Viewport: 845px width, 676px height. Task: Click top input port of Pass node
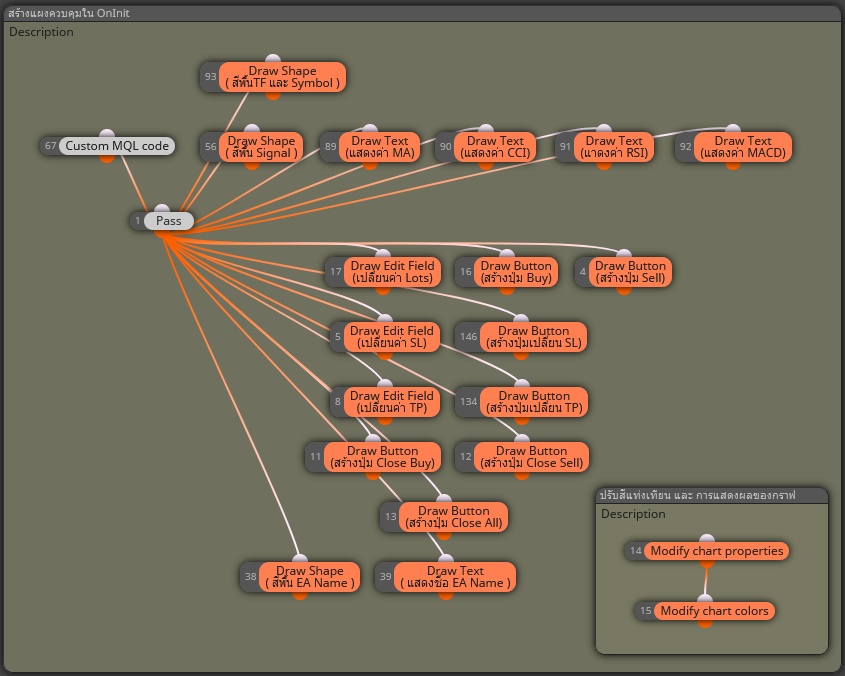click(x=162, y=209)
